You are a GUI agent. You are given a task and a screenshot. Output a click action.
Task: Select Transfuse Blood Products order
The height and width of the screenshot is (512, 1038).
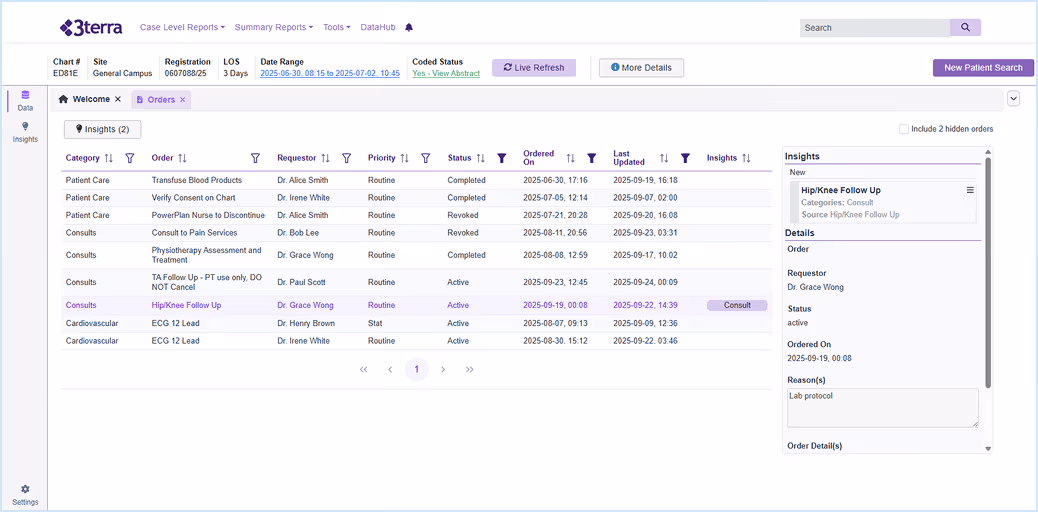tap(416, 180)
